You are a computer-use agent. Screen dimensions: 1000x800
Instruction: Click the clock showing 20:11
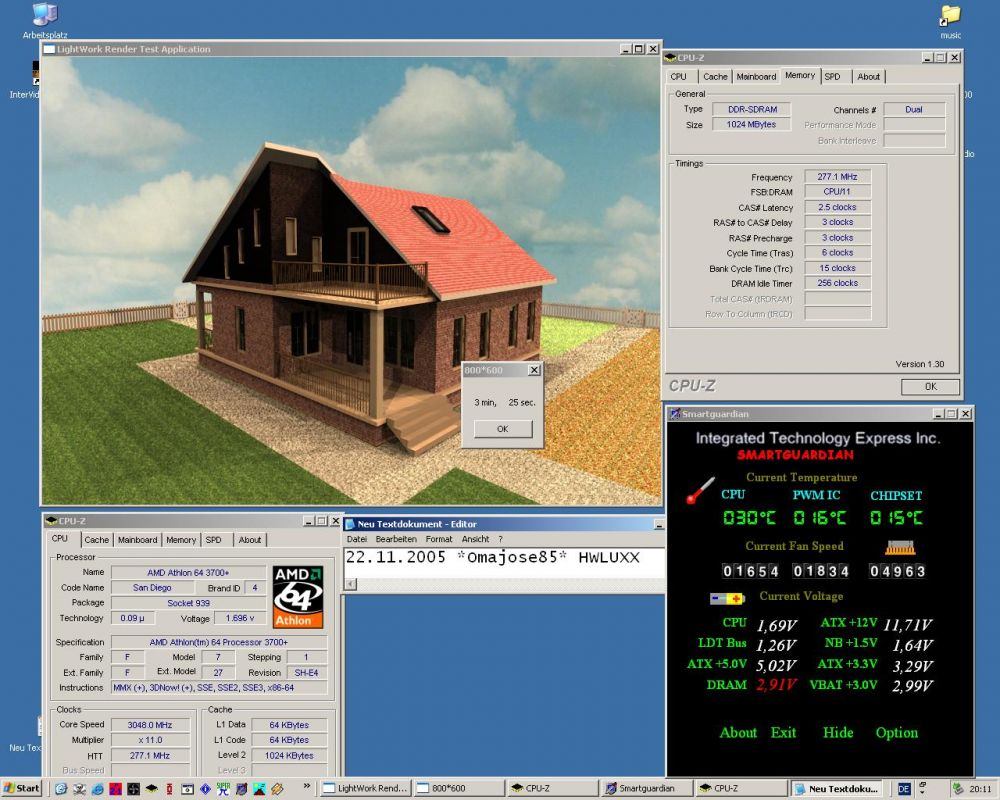[980, 789]
